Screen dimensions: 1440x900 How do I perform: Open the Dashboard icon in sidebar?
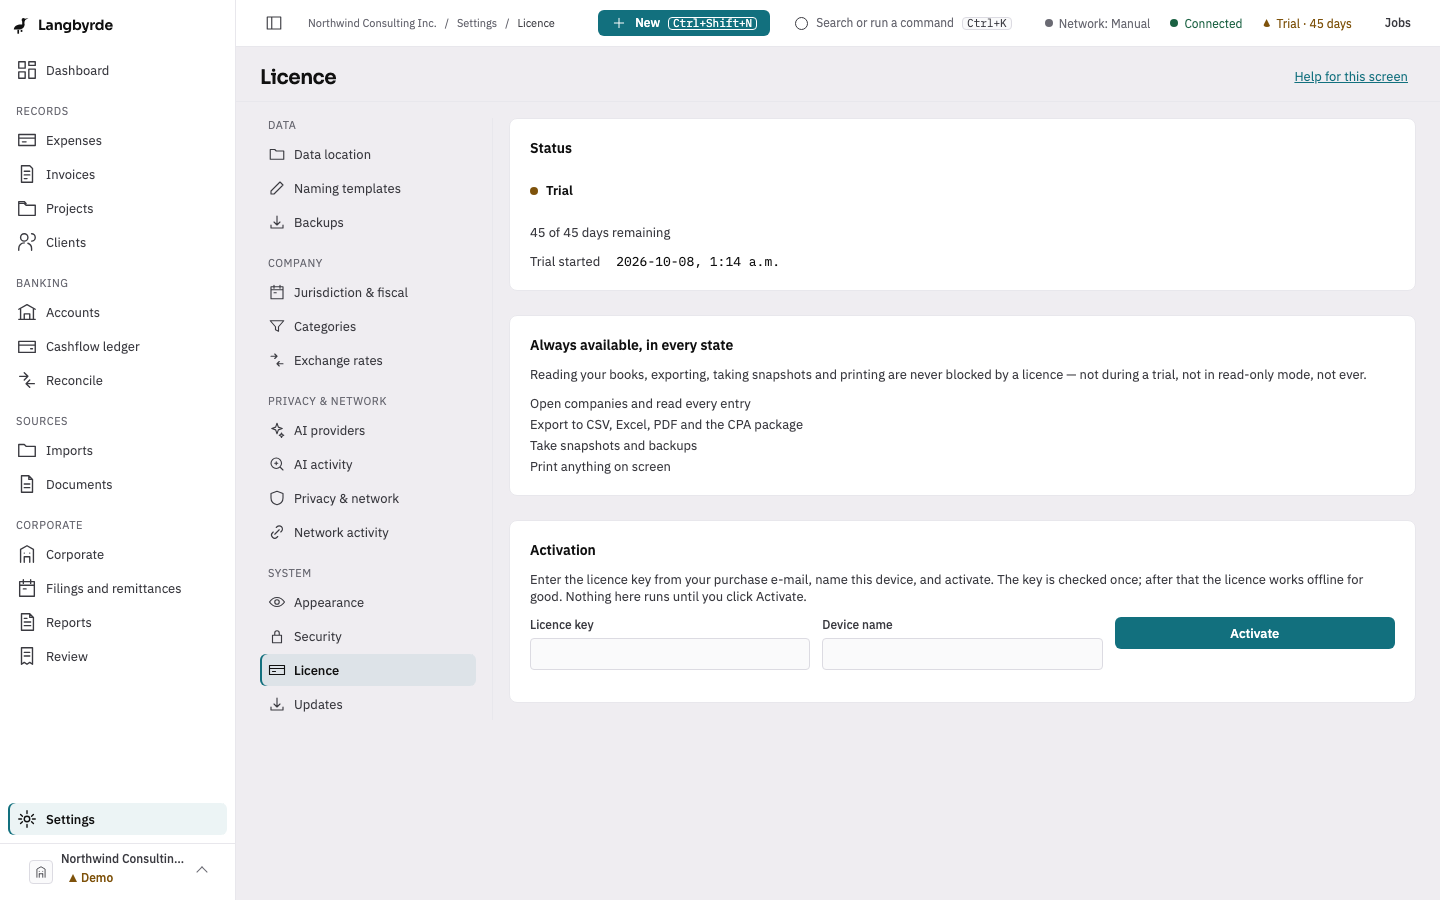pos(27,70)
